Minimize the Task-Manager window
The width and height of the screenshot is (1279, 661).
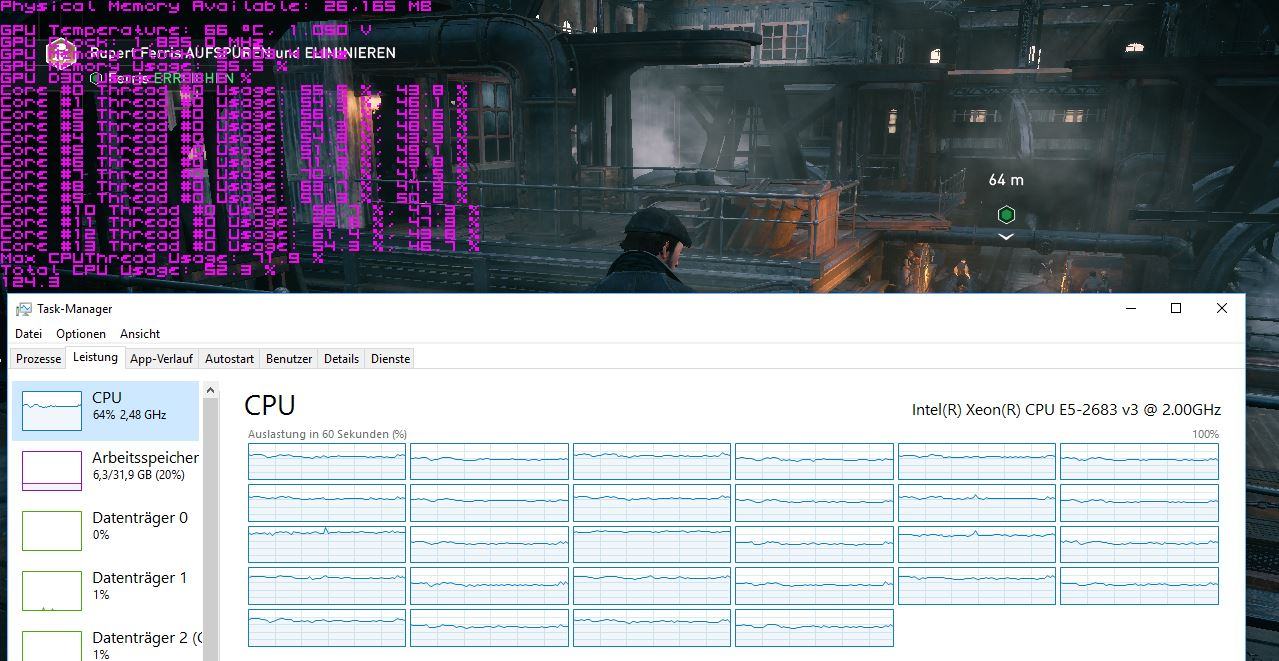[1131, 309]
